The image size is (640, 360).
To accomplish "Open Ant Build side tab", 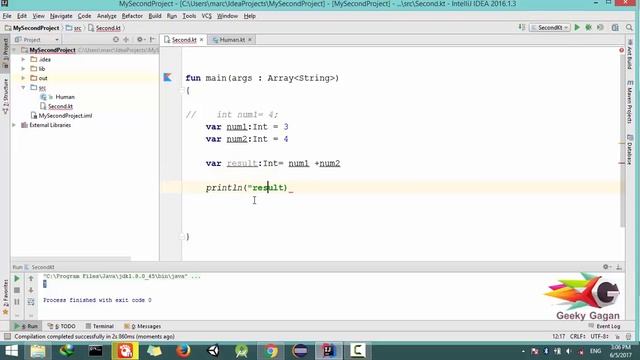I will (x=630, y=55).
